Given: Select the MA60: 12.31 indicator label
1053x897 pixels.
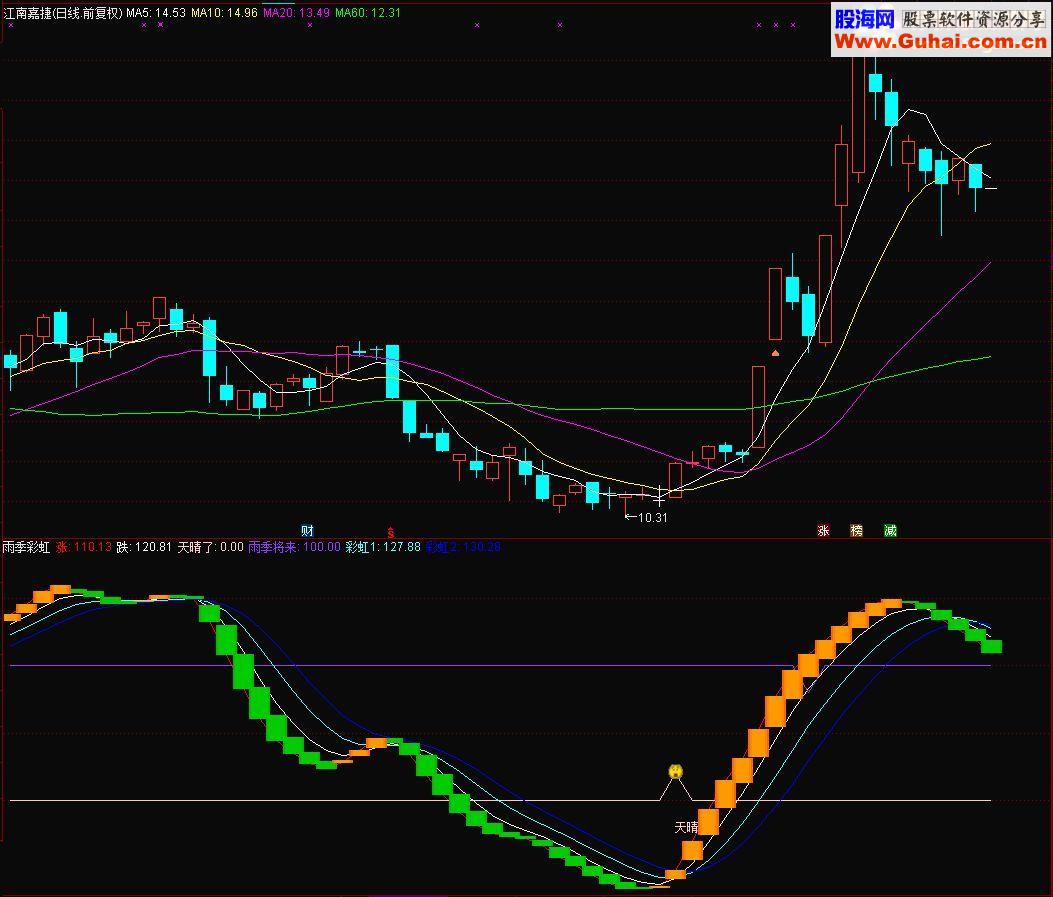Looking at the screenshot, I should pyautogui.click(x=368, y=13).
